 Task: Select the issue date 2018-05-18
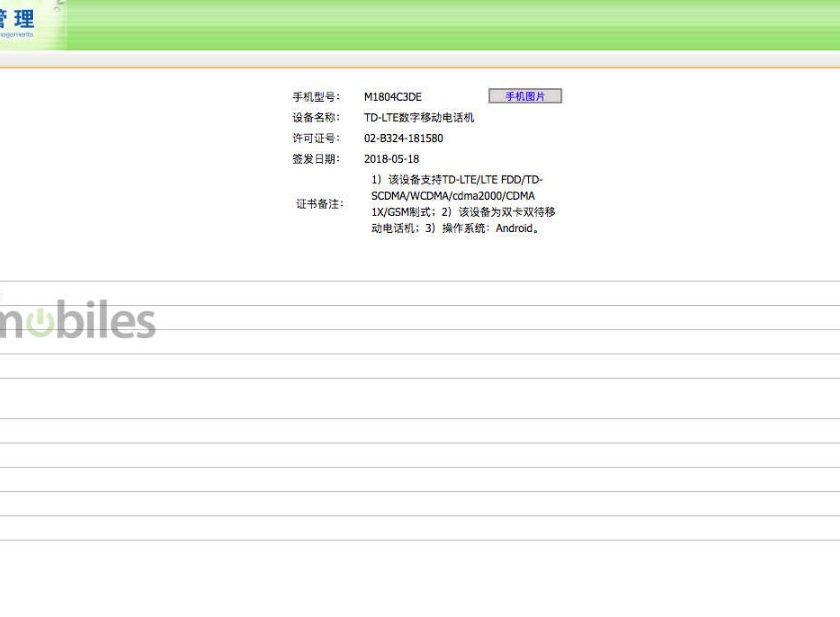coord(391,159)
